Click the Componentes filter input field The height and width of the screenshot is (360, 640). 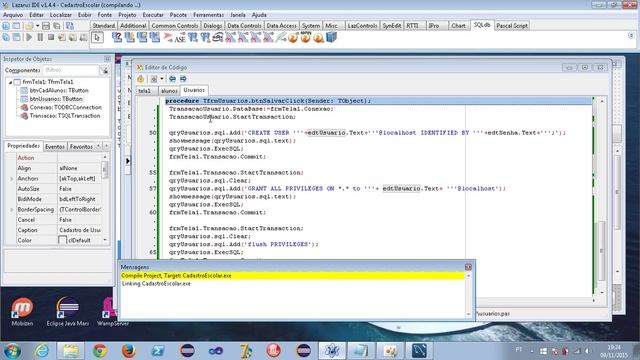click(x=71, y=70)
